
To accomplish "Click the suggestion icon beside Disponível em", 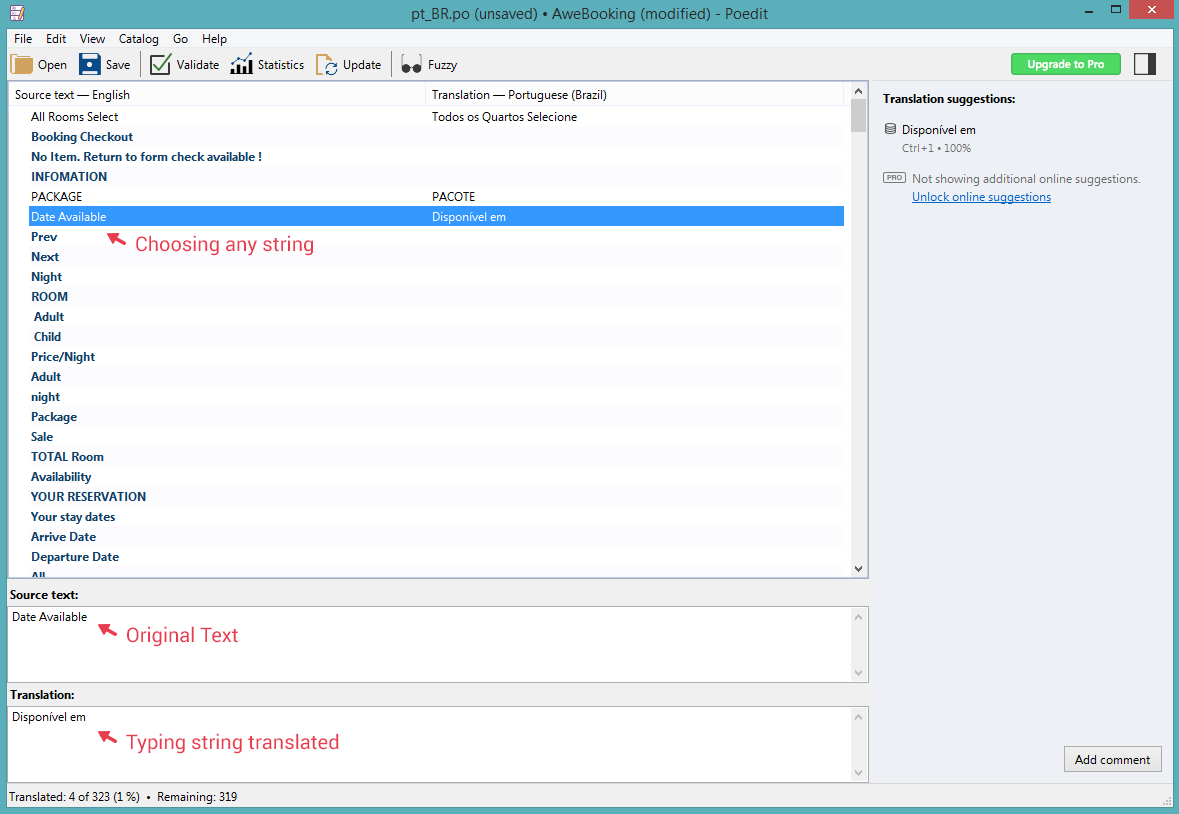I will coord(889,129).
